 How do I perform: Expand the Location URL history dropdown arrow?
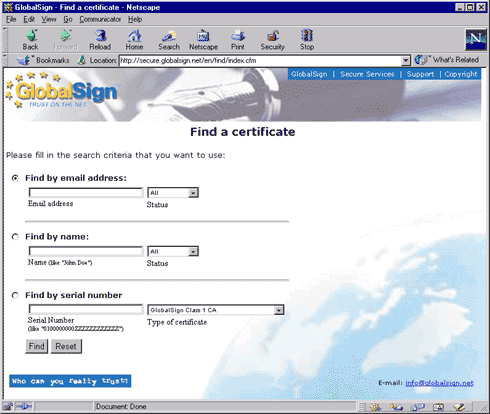coord(405,61)
